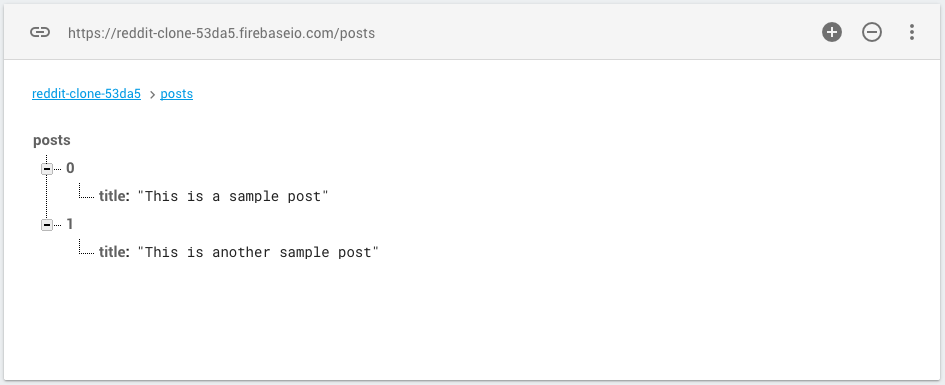Select the node labeled 0
The height and width of the screenshot is (385, 945).
[70, 168]
